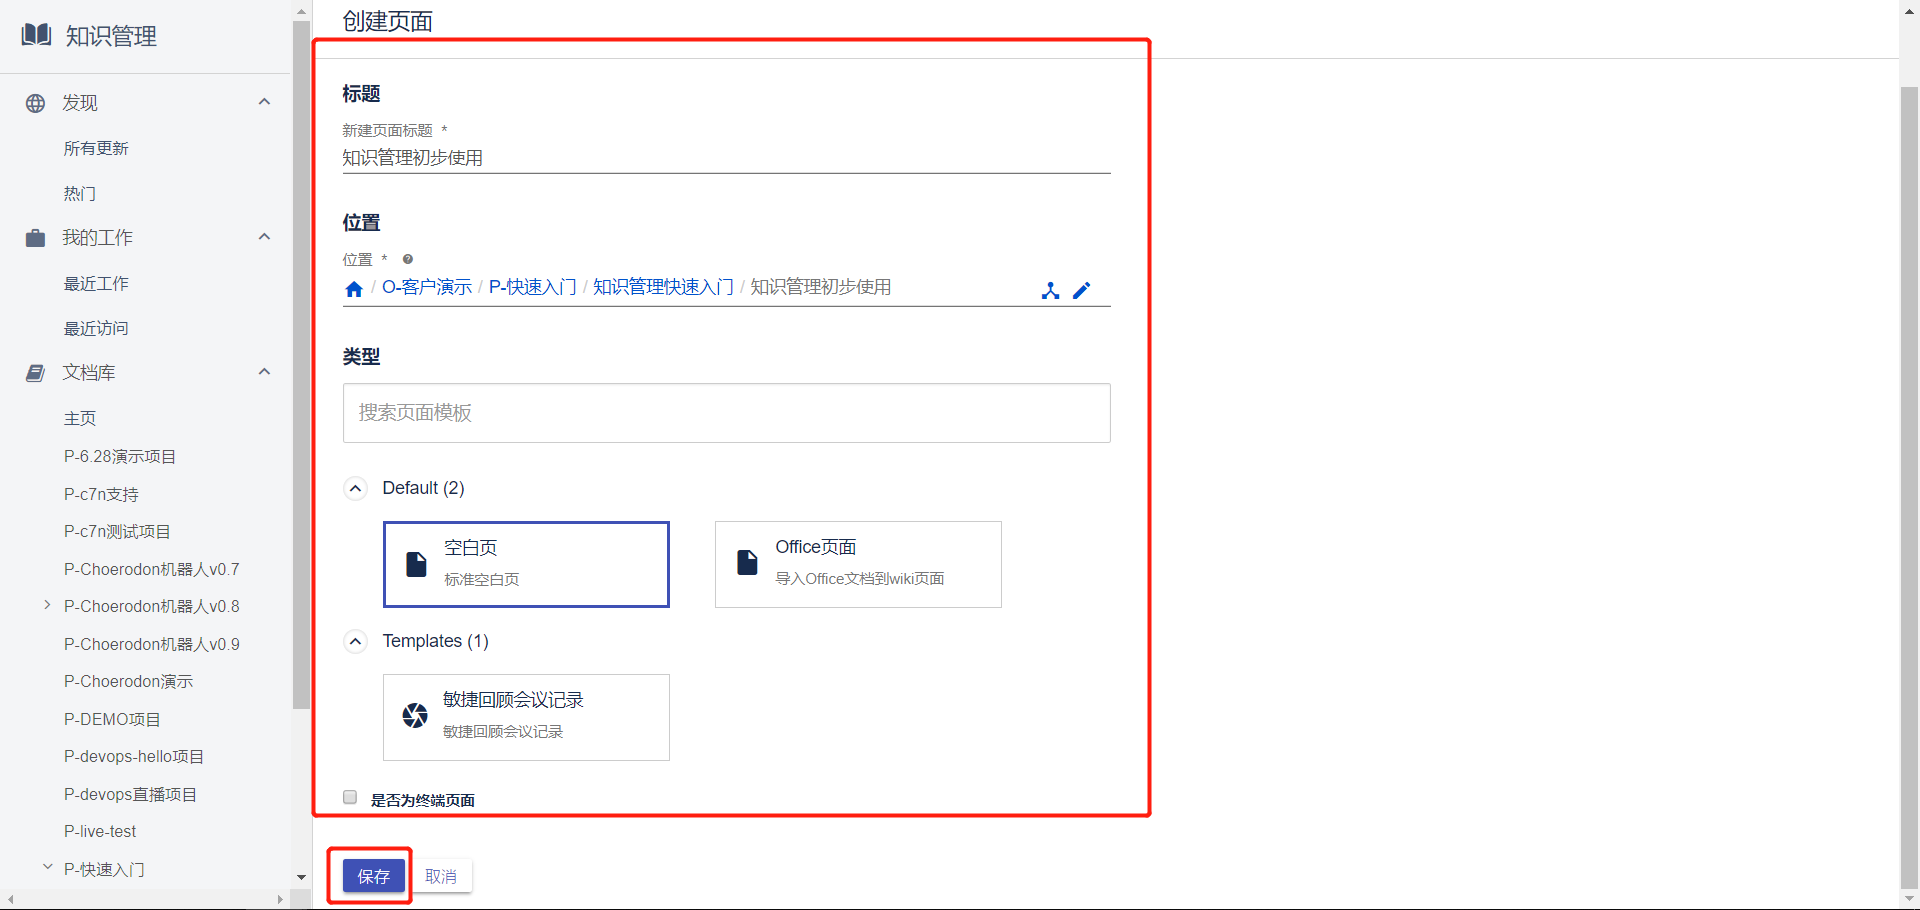Open 知识管理快速入门 breadcrumb link
Viewport: 1920px width, 910px height.
(x=663, y=287)
